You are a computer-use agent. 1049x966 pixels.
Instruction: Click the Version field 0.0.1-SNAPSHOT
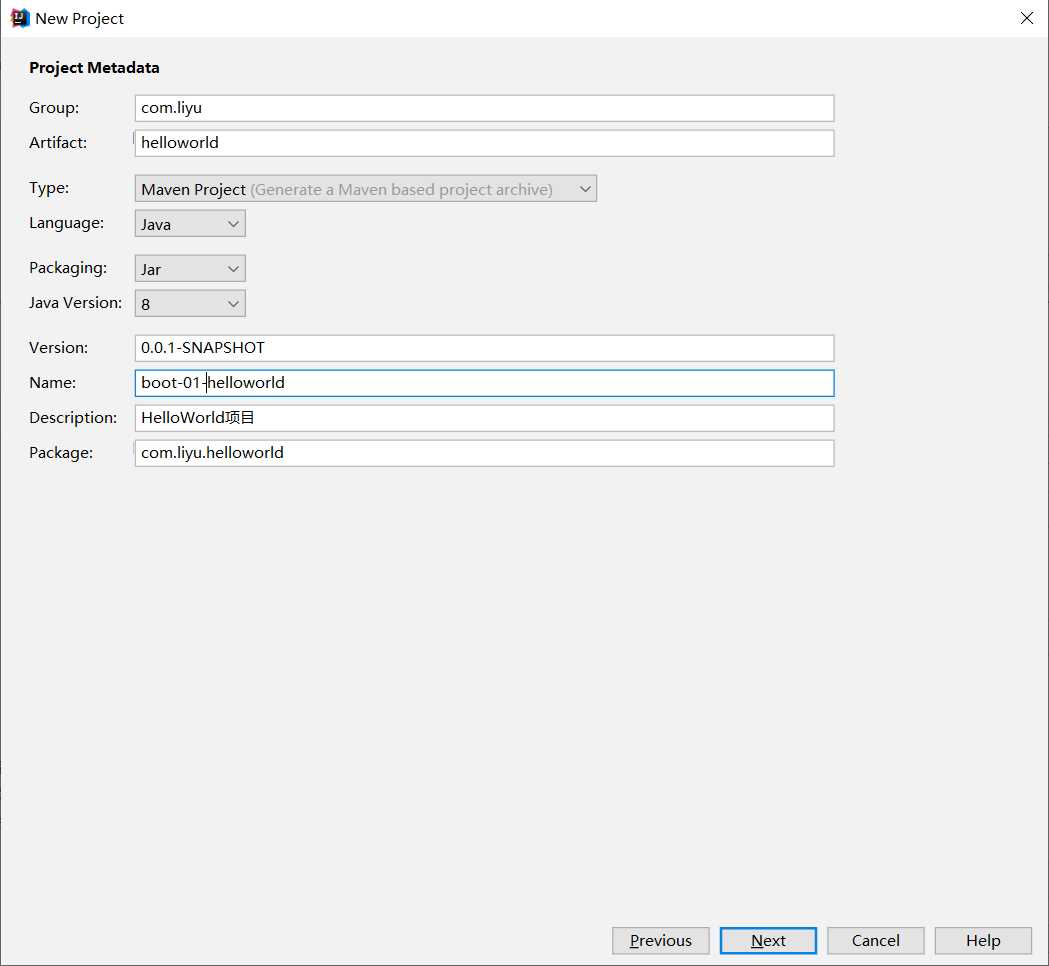[x=484, y=349]
